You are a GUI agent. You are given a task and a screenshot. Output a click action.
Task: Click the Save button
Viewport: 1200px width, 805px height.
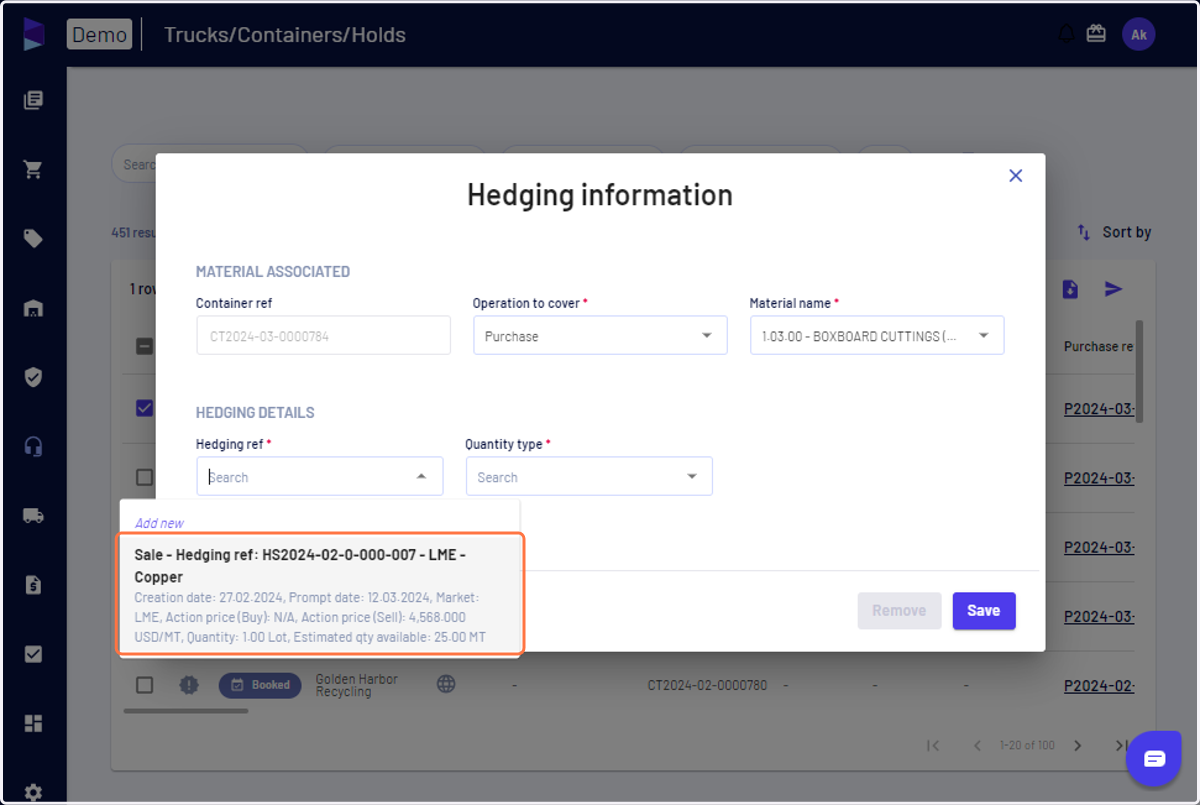[x=984, y=611]
